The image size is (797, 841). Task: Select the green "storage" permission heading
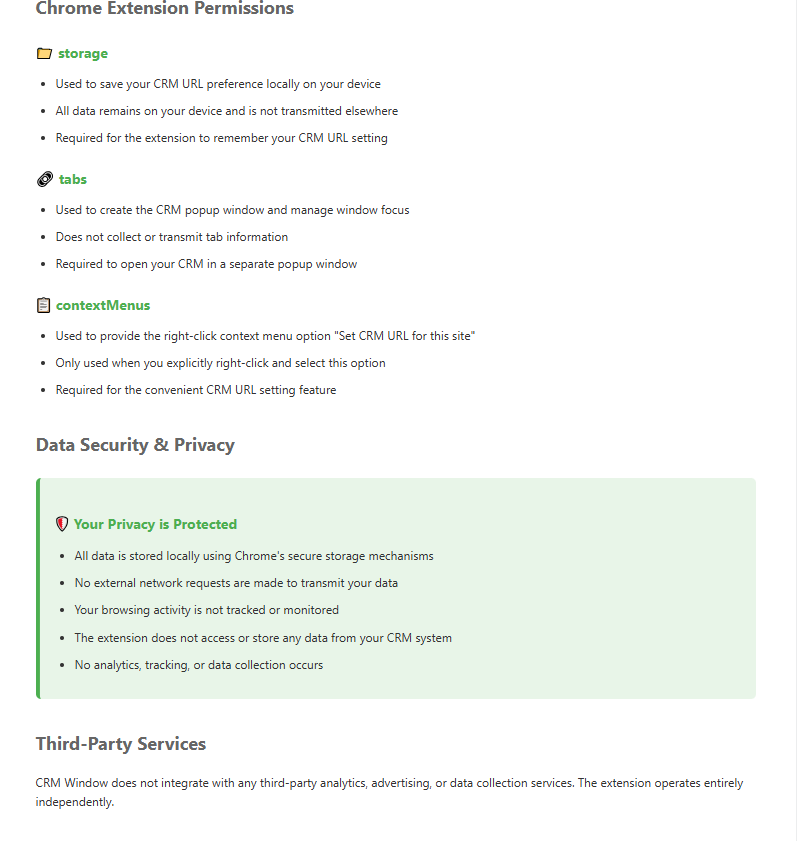(83, 53)
